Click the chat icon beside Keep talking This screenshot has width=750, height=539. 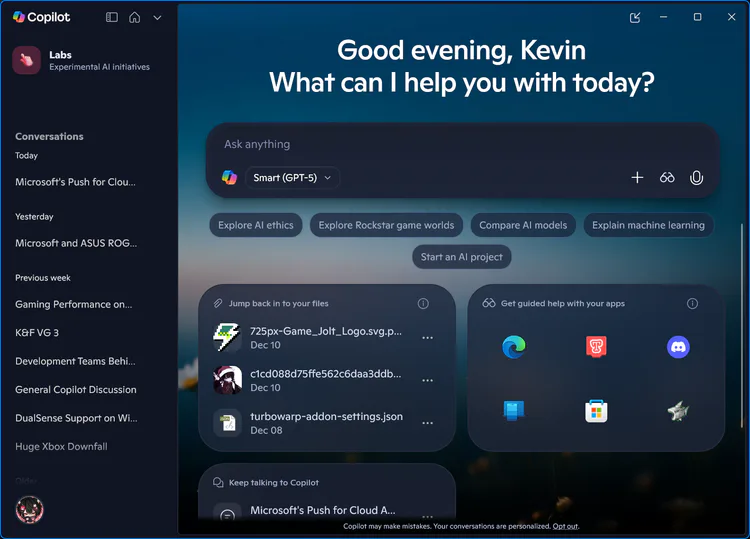218,483
